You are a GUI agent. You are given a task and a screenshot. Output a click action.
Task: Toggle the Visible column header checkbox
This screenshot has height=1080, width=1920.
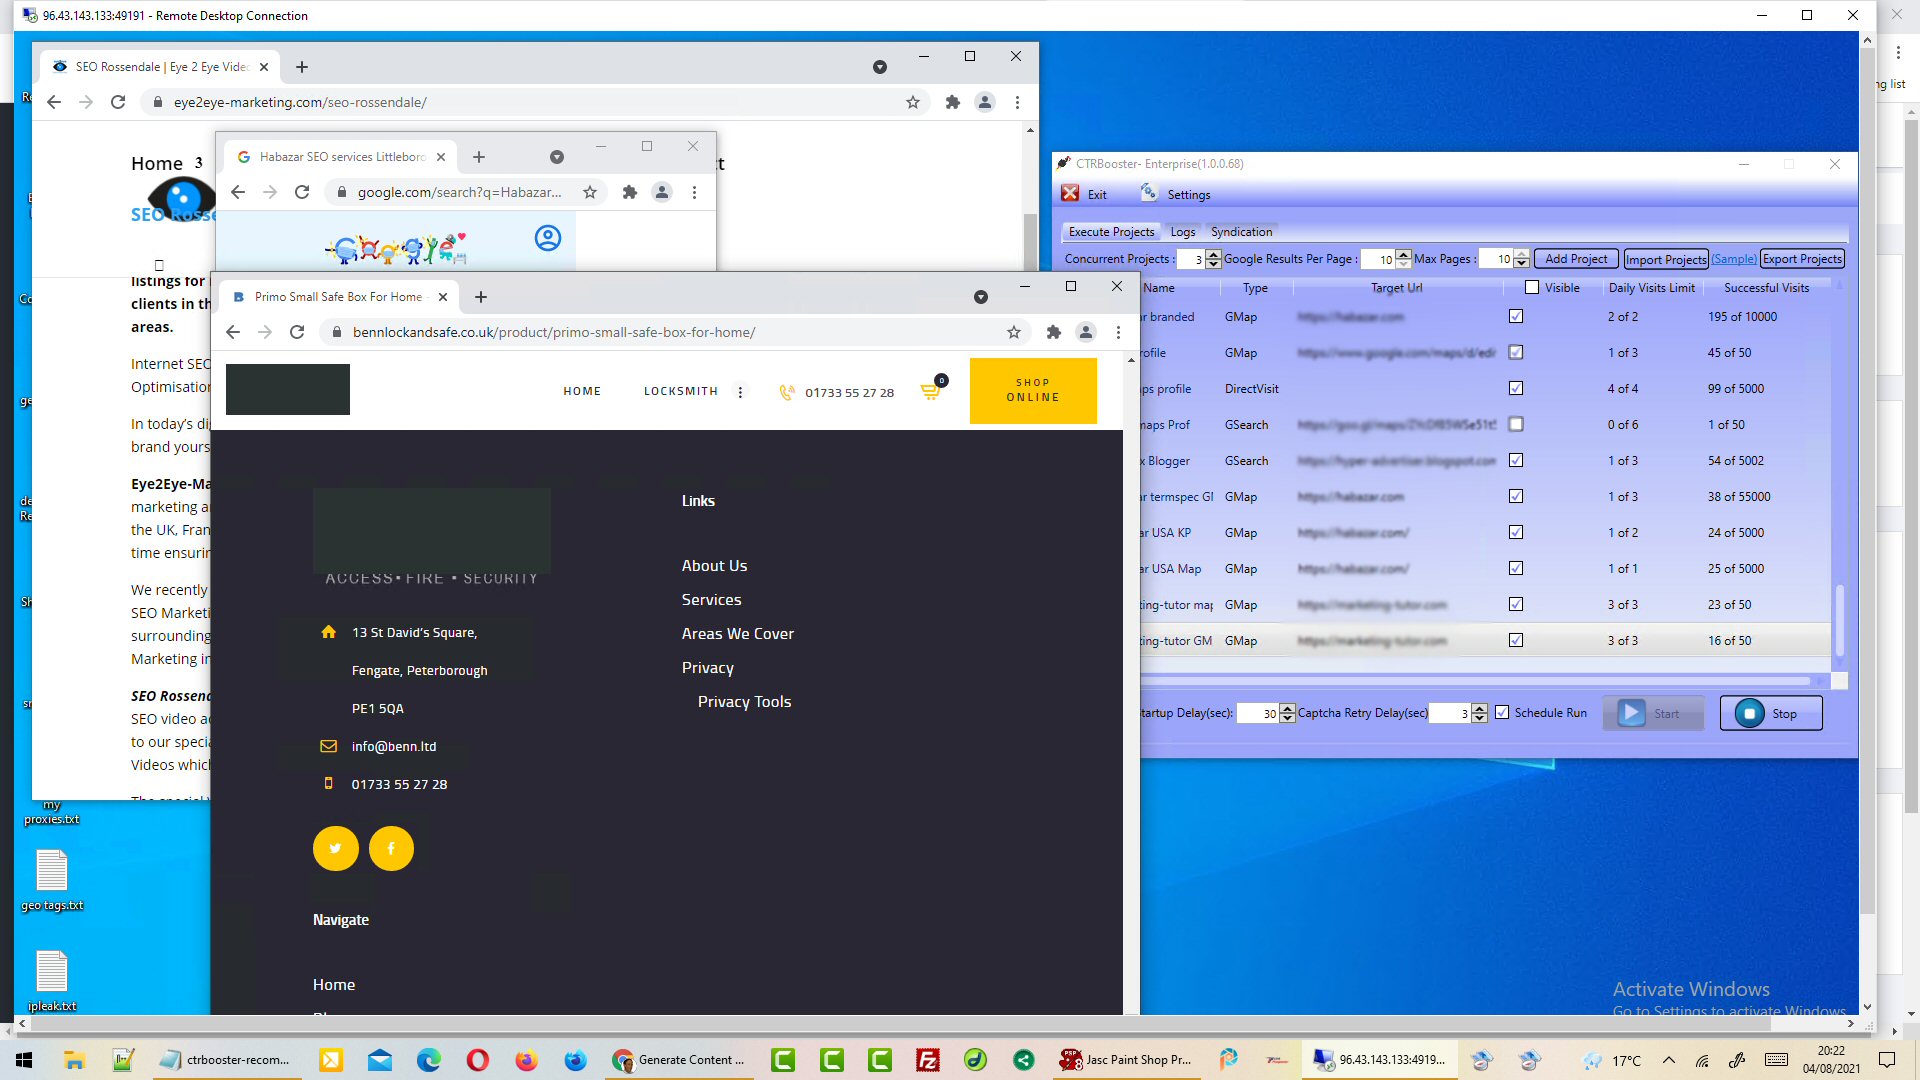pyautogui.click(x=1531, y=287)
